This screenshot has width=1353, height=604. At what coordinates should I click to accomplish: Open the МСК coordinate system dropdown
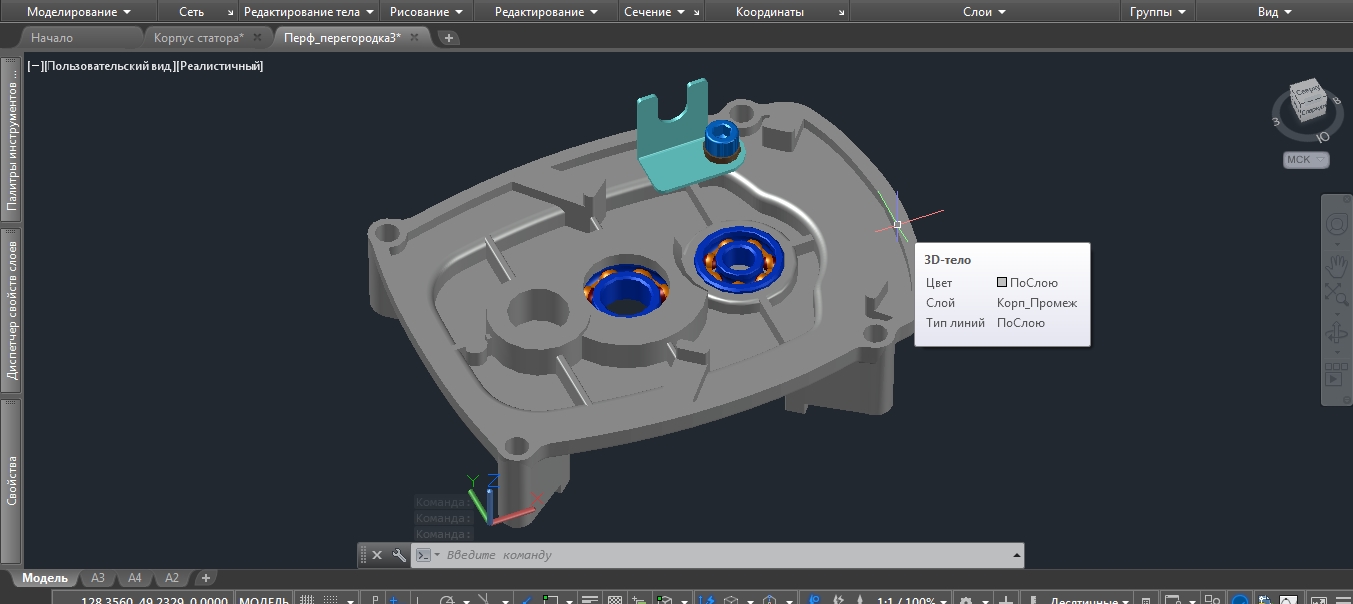pos(1306,160)
